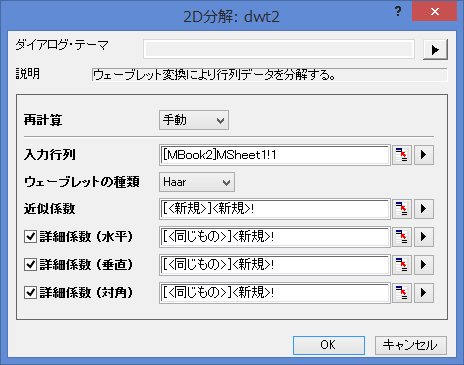The height and width of the screenshot is (365, 464).
Task: Click the 詳細係数 (垂直) output field
Action: [x=275, y=265]
